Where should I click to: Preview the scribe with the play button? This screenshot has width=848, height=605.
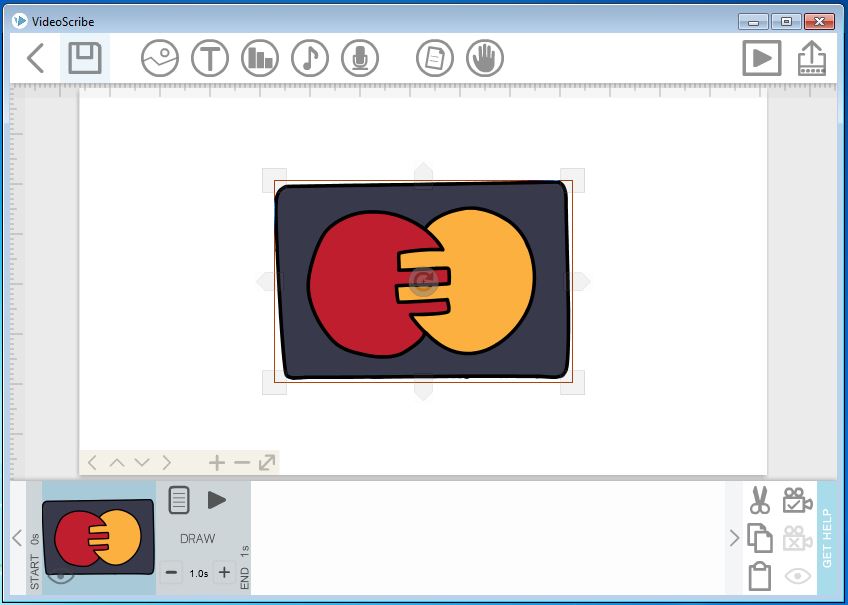[762, 58]
